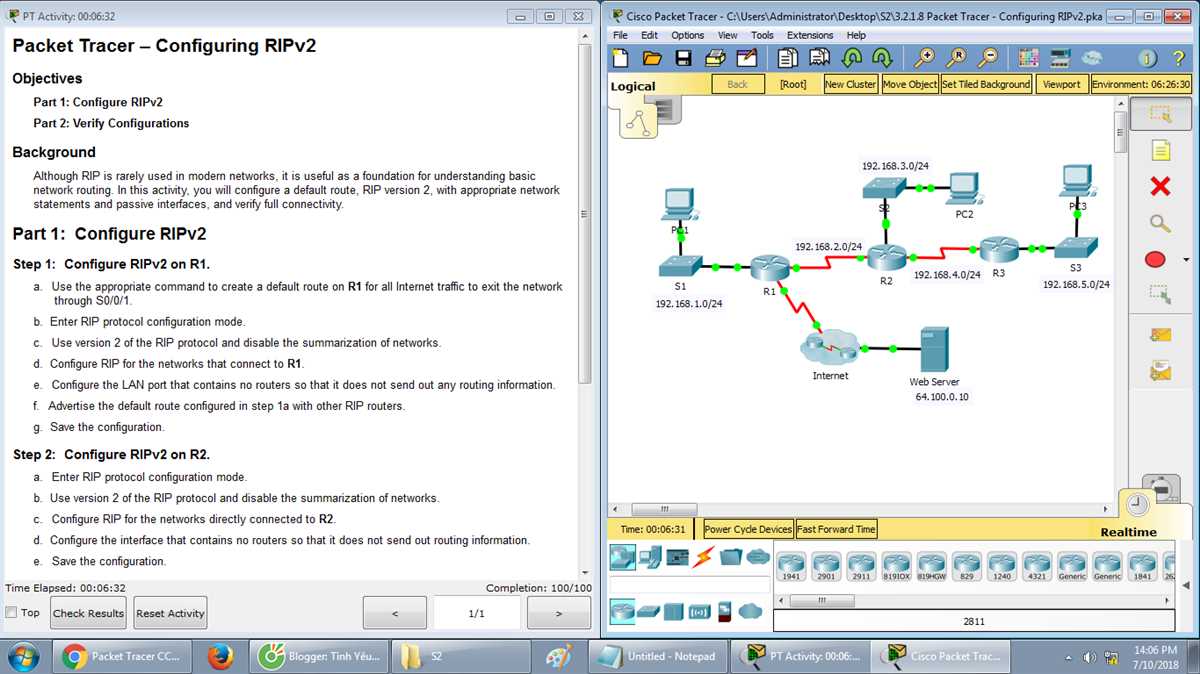This screenshot has width=1200, height=674.
Task: Click the green Undo arrow icon
Action: pyautogui.click(x=853, y=58)
